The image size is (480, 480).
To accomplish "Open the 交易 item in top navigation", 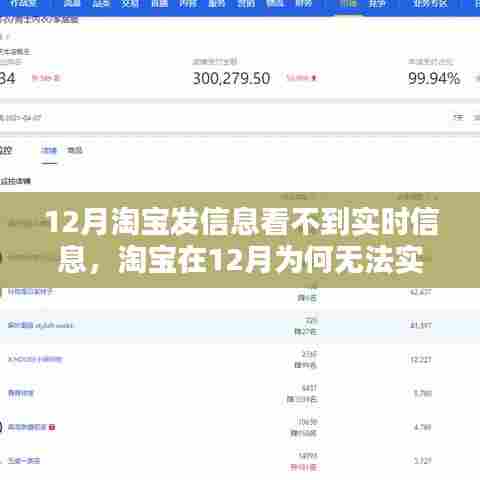I will 130,4.
